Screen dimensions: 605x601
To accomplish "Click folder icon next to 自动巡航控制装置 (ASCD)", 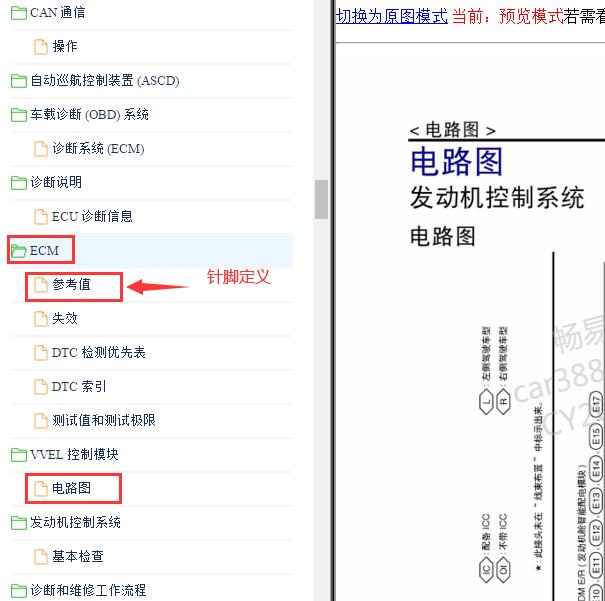I will coord(19,81).
